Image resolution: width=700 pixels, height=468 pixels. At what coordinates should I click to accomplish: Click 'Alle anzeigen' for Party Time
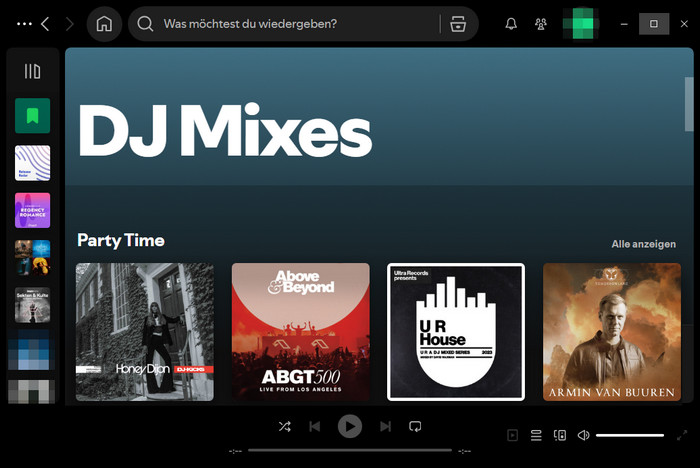click(643, 244)
